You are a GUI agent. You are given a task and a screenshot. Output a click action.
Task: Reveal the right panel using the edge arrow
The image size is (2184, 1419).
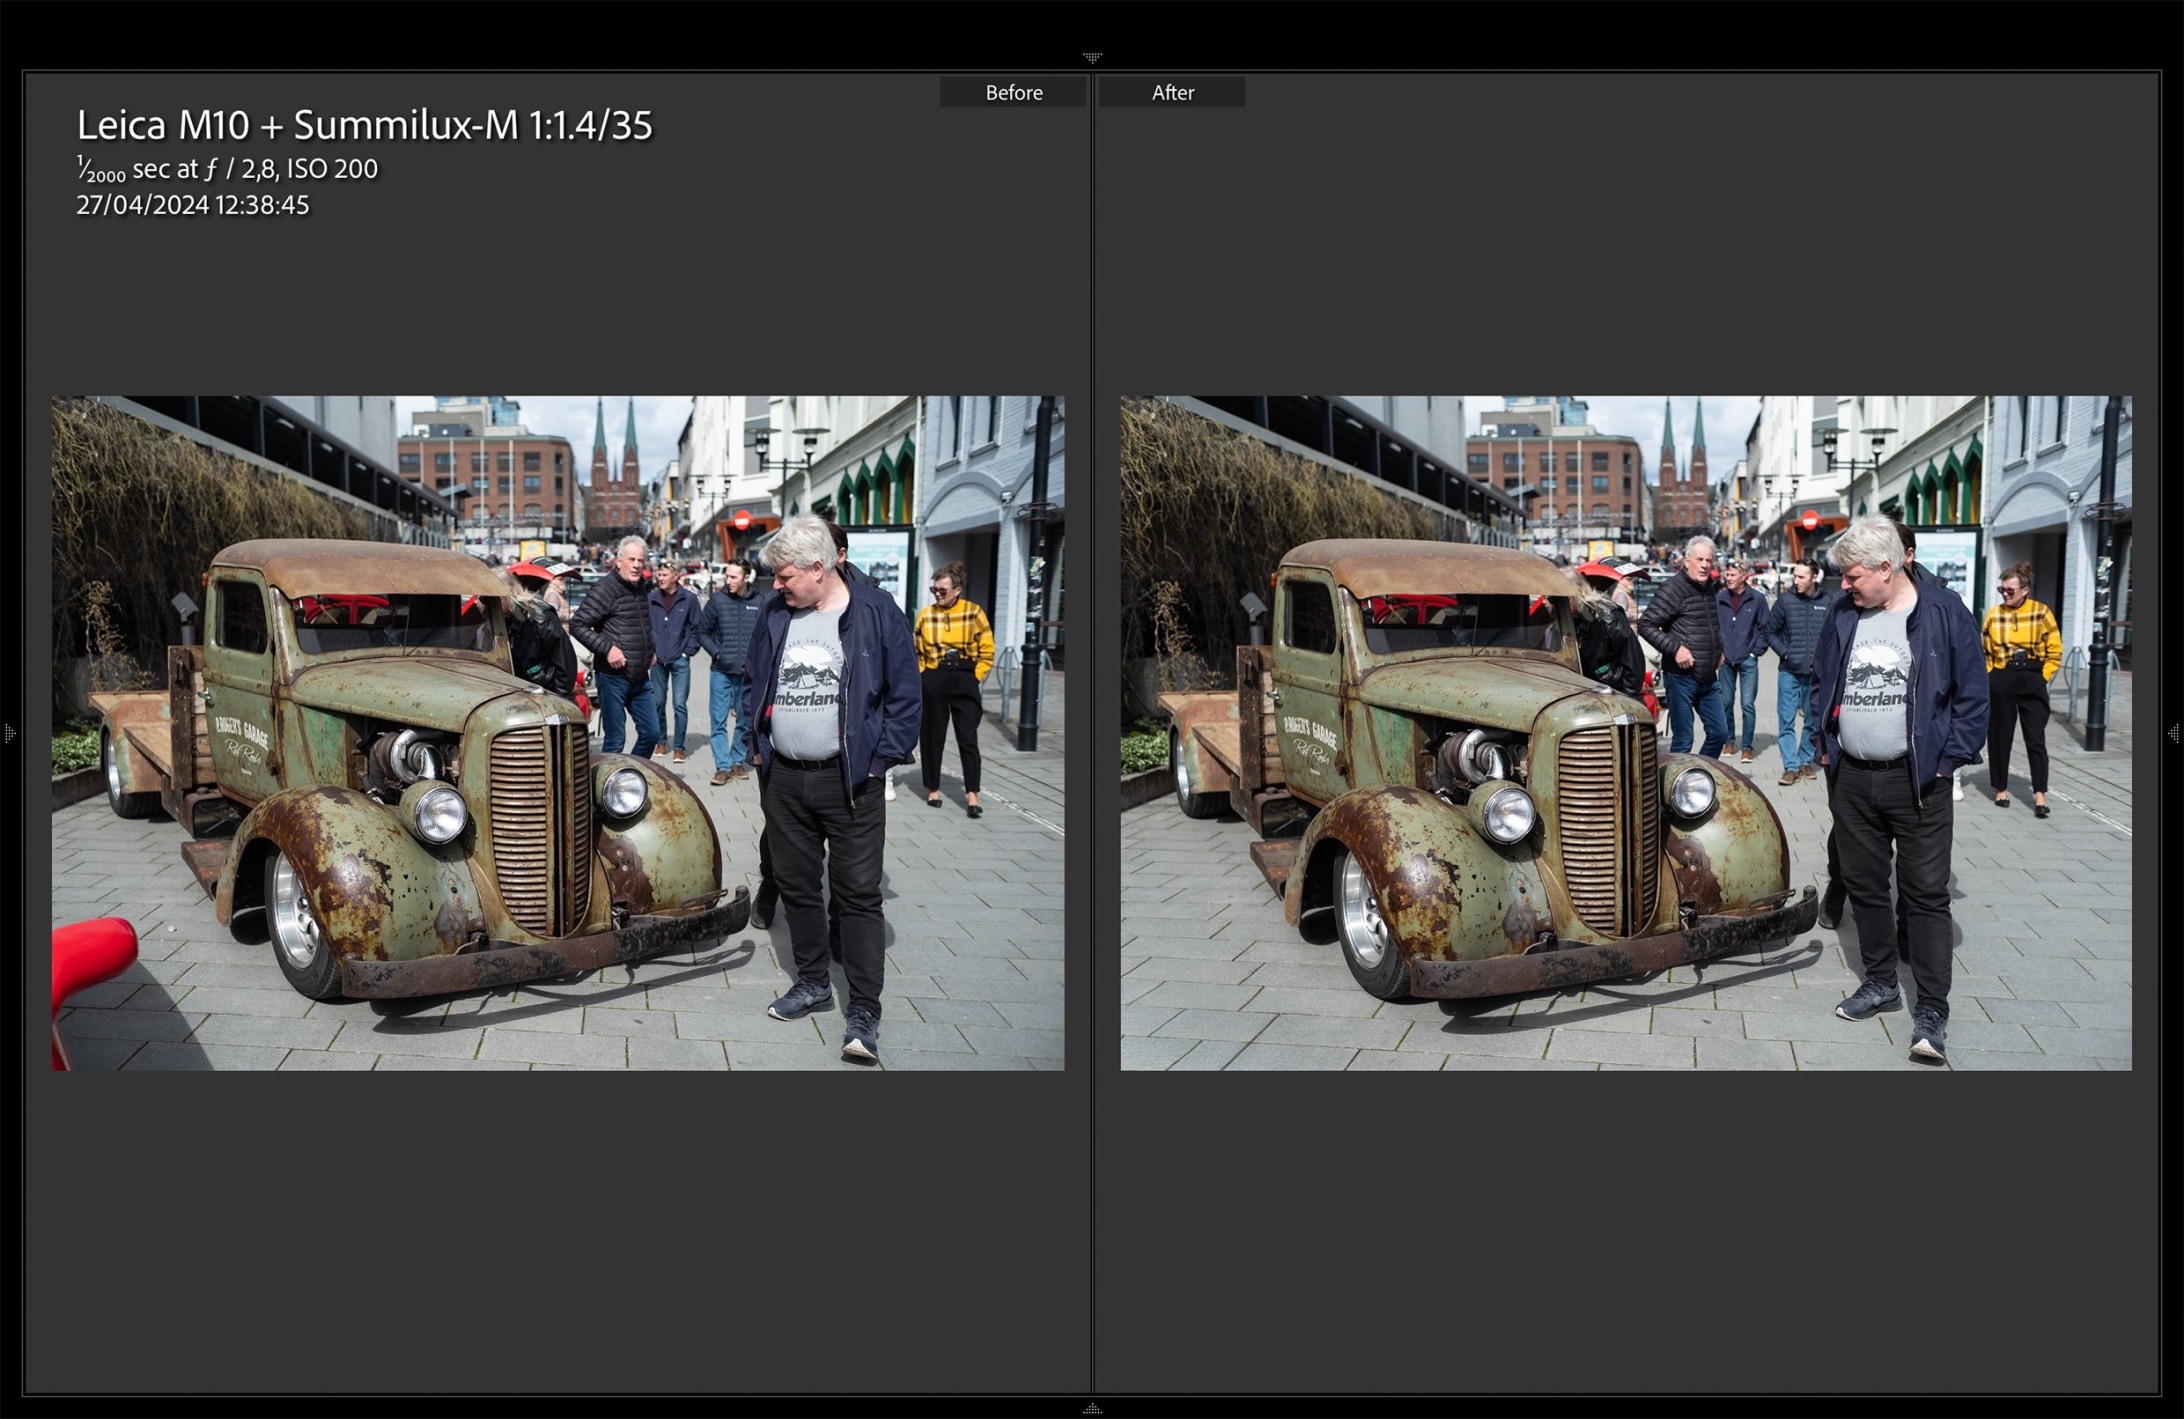2174,734
